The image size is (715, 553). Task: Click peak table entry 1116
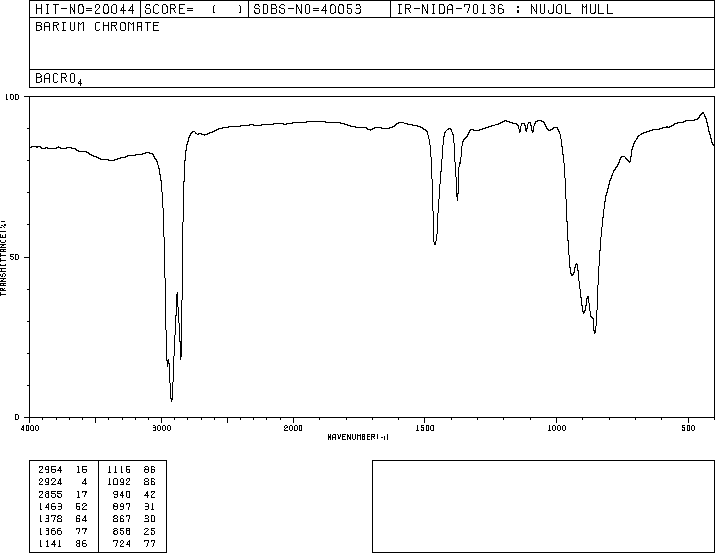(119, 469)
